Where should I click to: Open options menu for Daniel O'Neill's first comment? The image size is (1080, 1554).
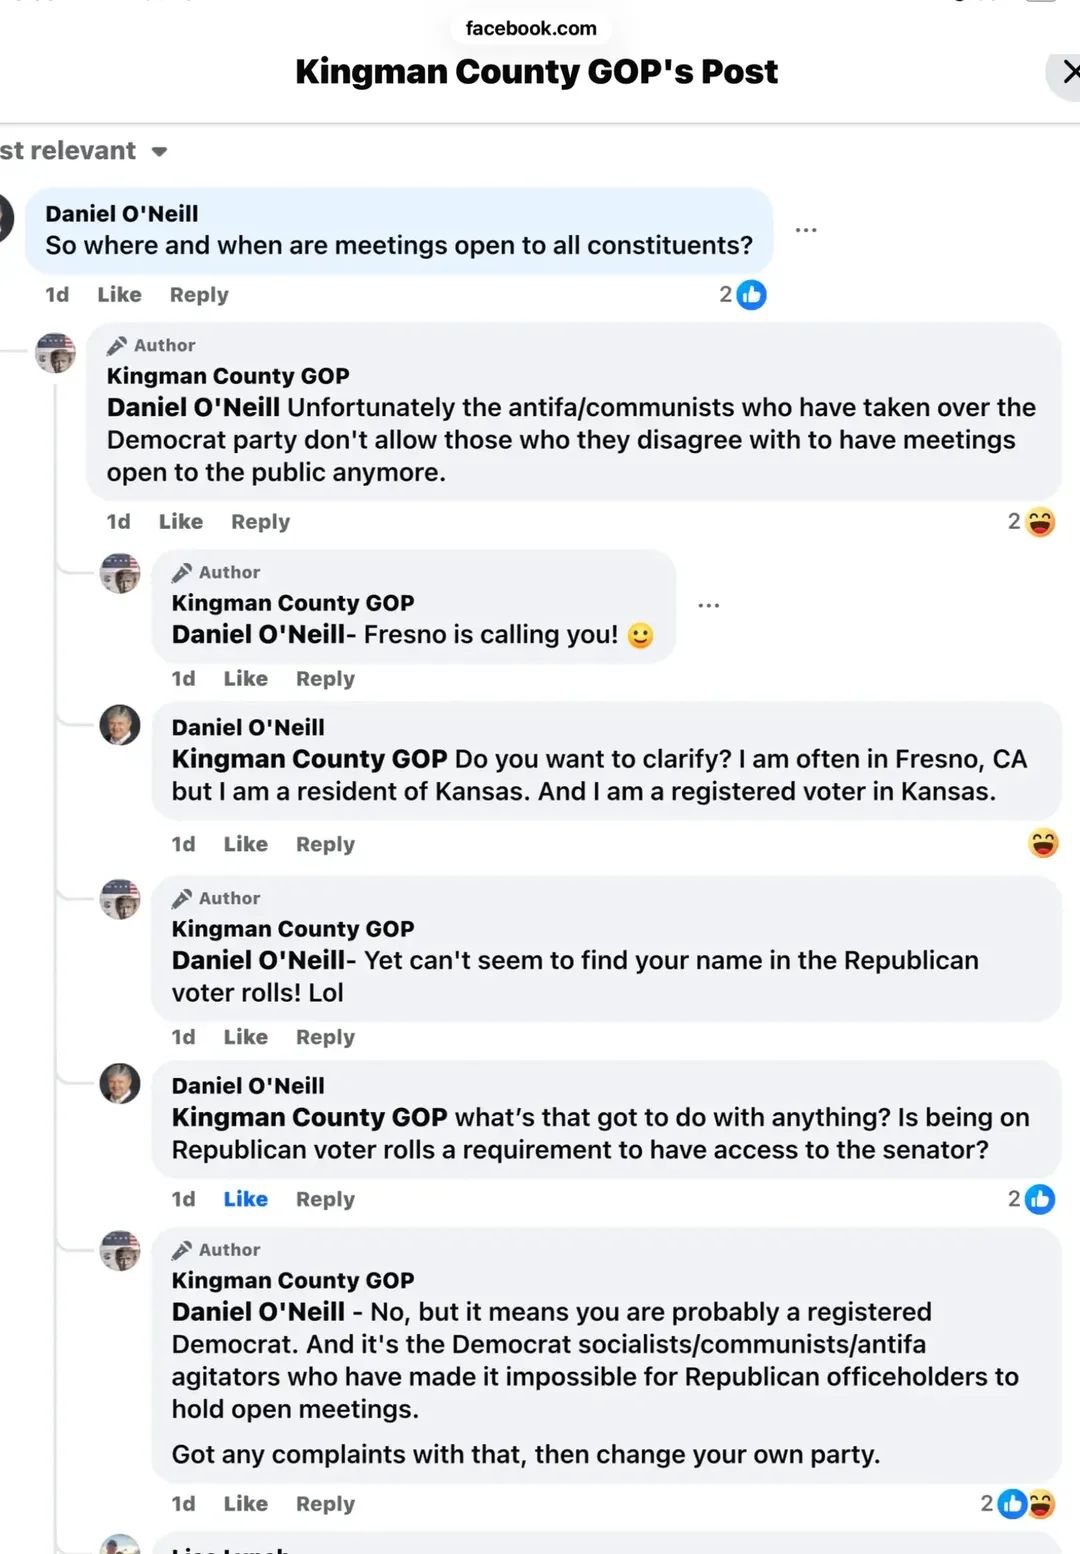click(x=806, y=230)
